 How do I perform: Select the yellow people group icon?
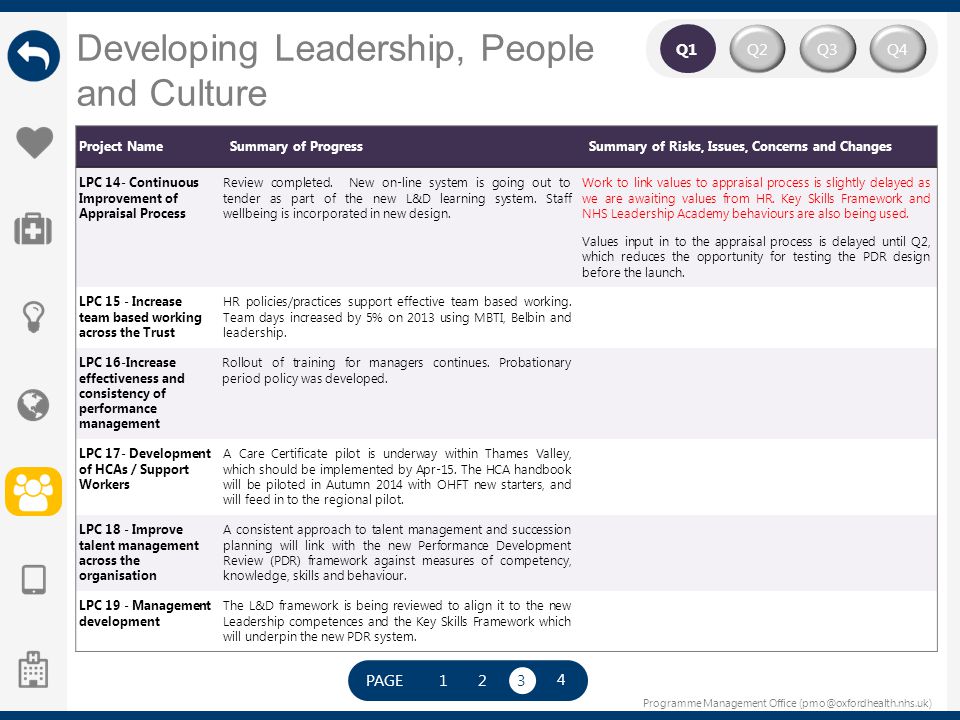[x=34, y=492]
